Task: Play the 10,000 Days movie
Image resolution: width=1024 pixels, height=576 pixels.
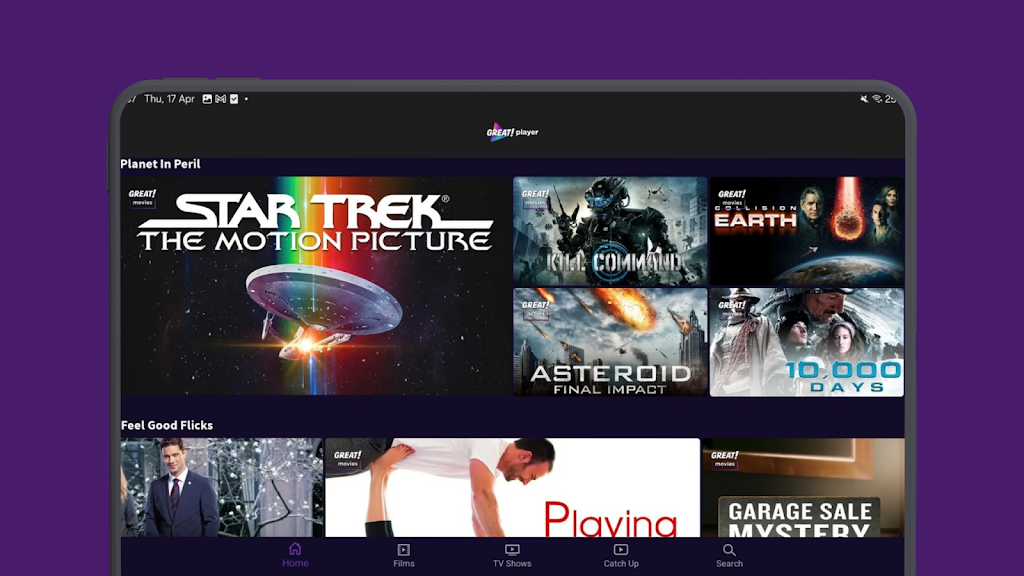Action: tap(806, 342)
